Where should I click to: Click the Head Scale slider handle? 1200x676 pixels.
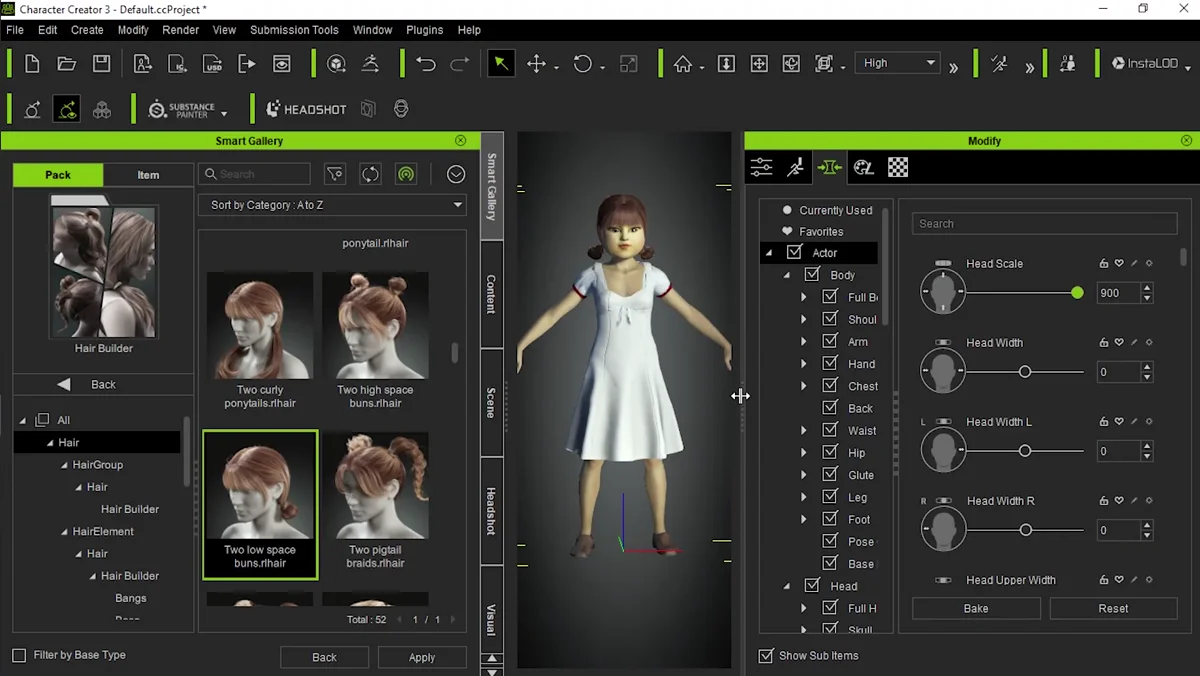point(1077,293)
